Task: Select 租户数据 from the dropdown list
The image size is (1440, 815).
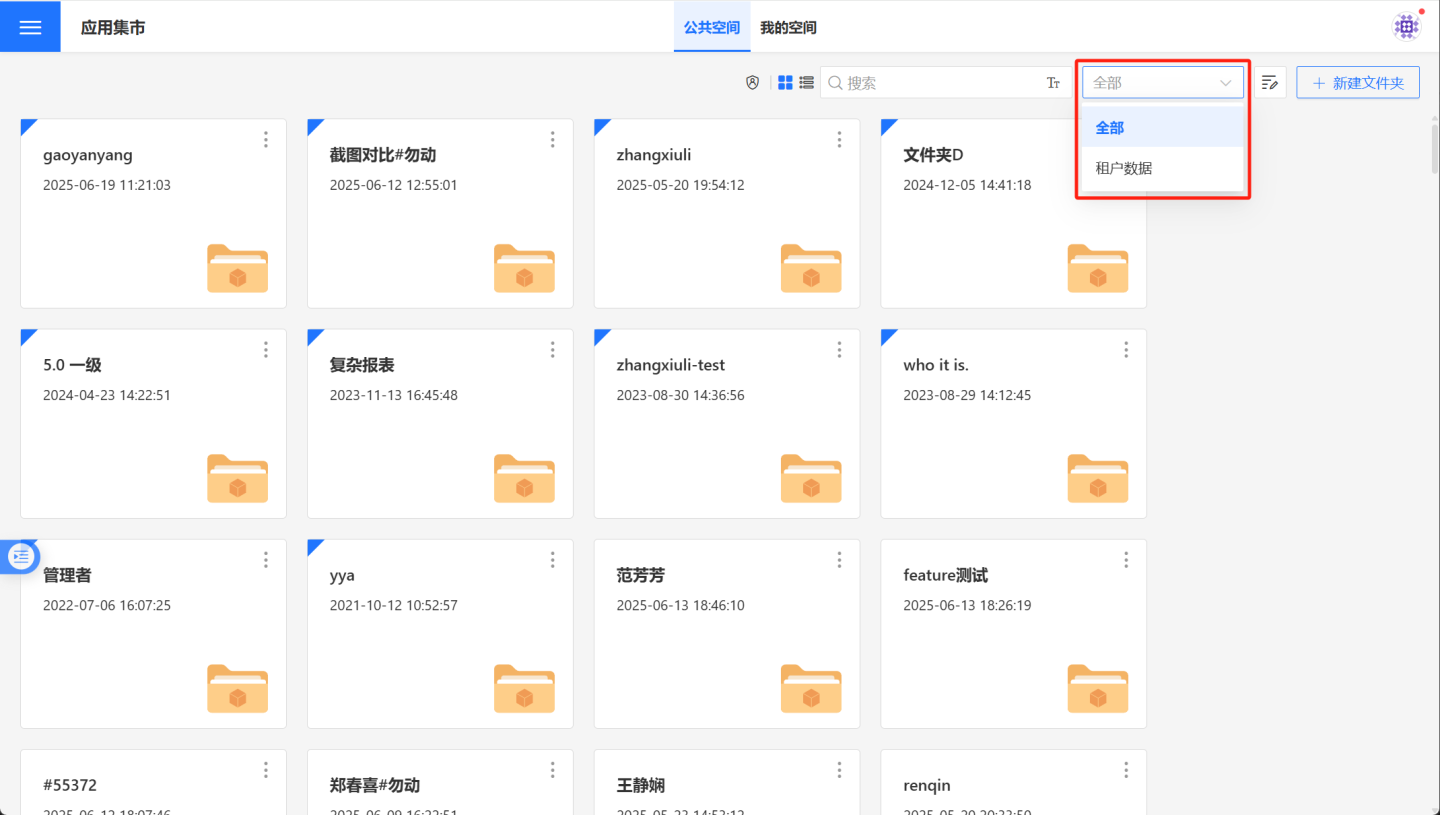Action: pos(1124,168)
